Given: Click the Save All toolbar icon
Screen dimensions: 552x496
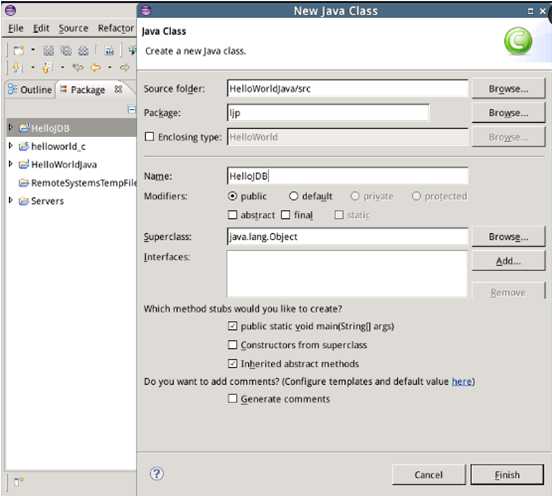Looking at the screenshot, I should point(66,51).
